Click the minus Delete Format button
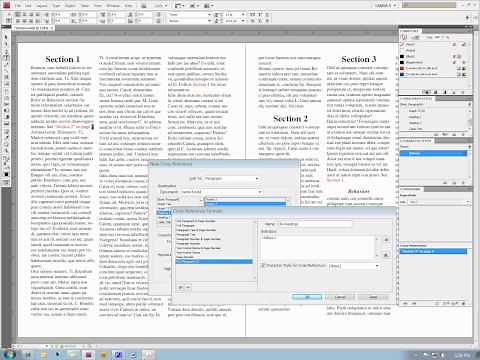This screenshot has width=480, height=360. point(188,287)
